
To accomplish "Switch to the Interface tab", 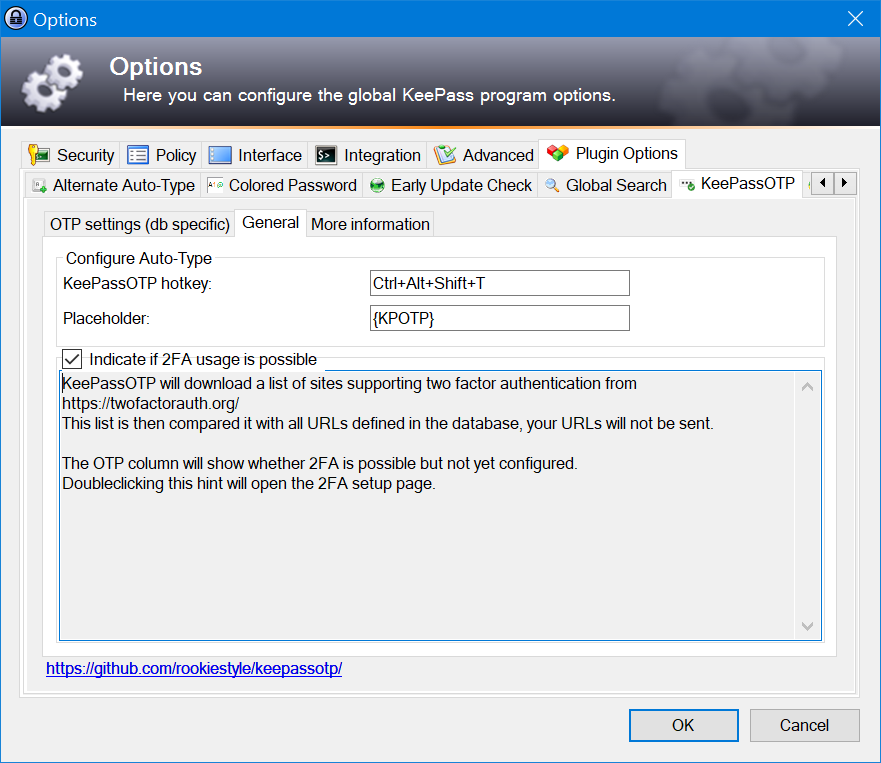I will pos(255,155).
